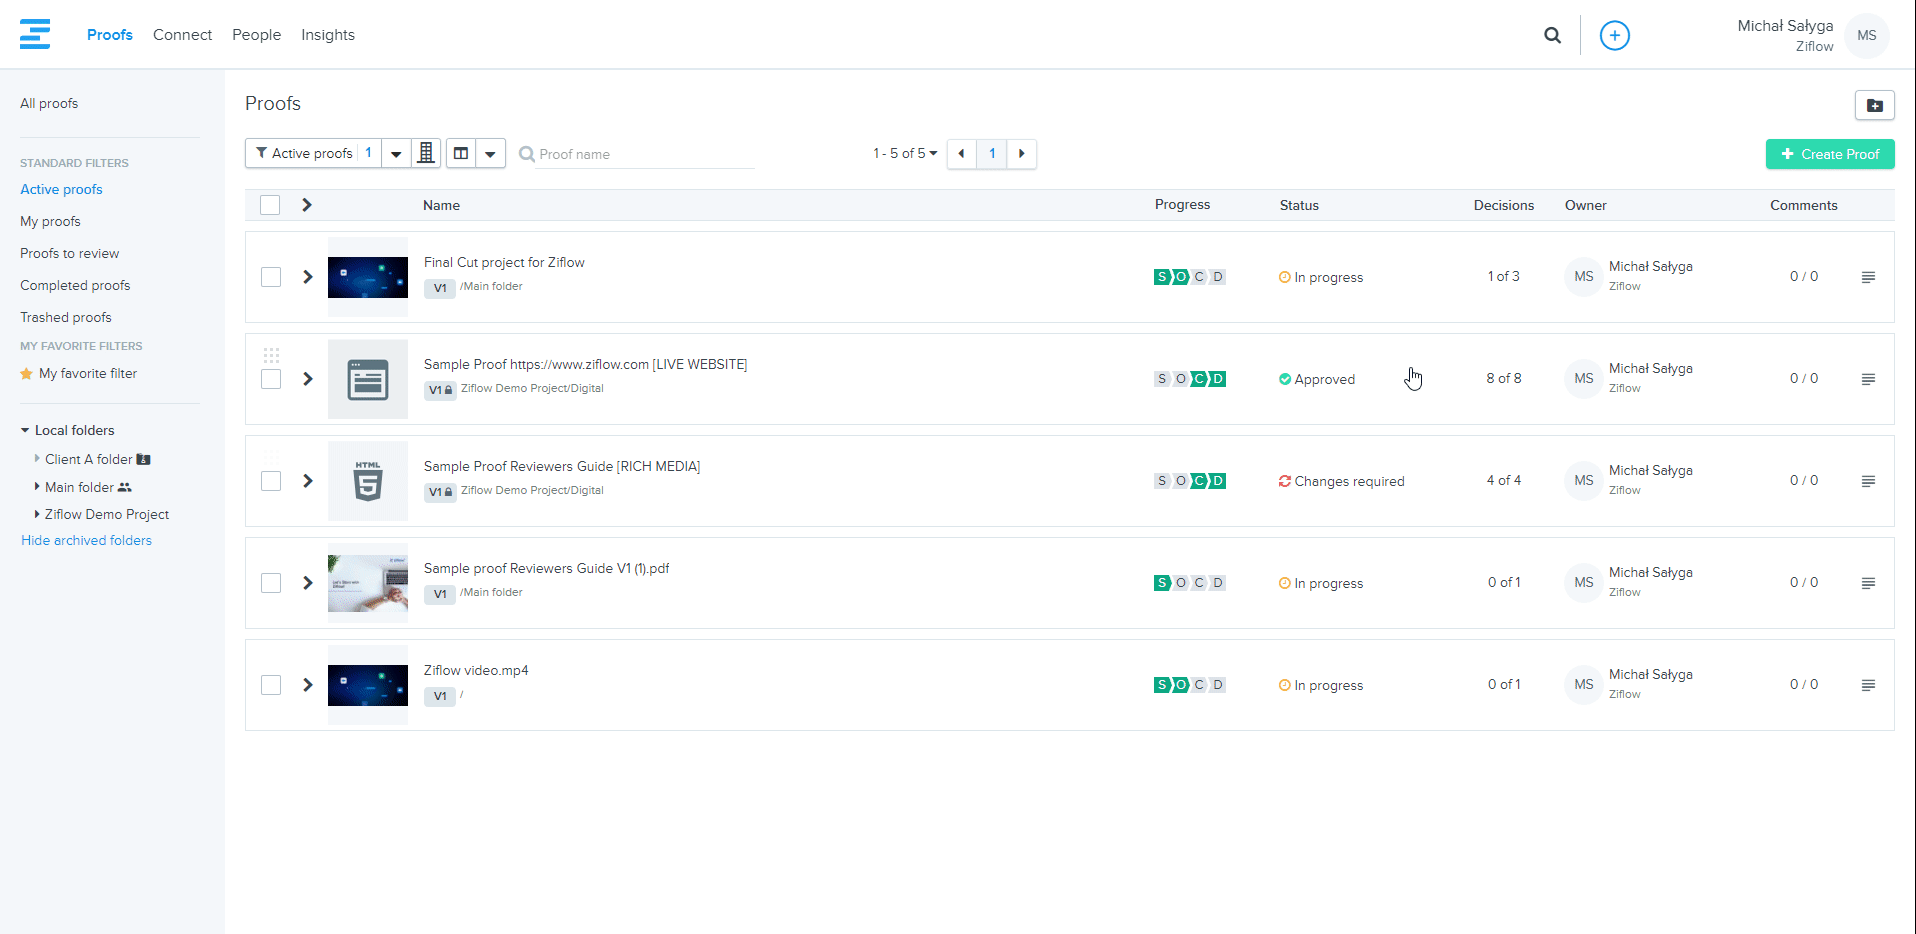Open row menu for Ziflow video.mp4

pyautogui.click(x=1867, y=685)
